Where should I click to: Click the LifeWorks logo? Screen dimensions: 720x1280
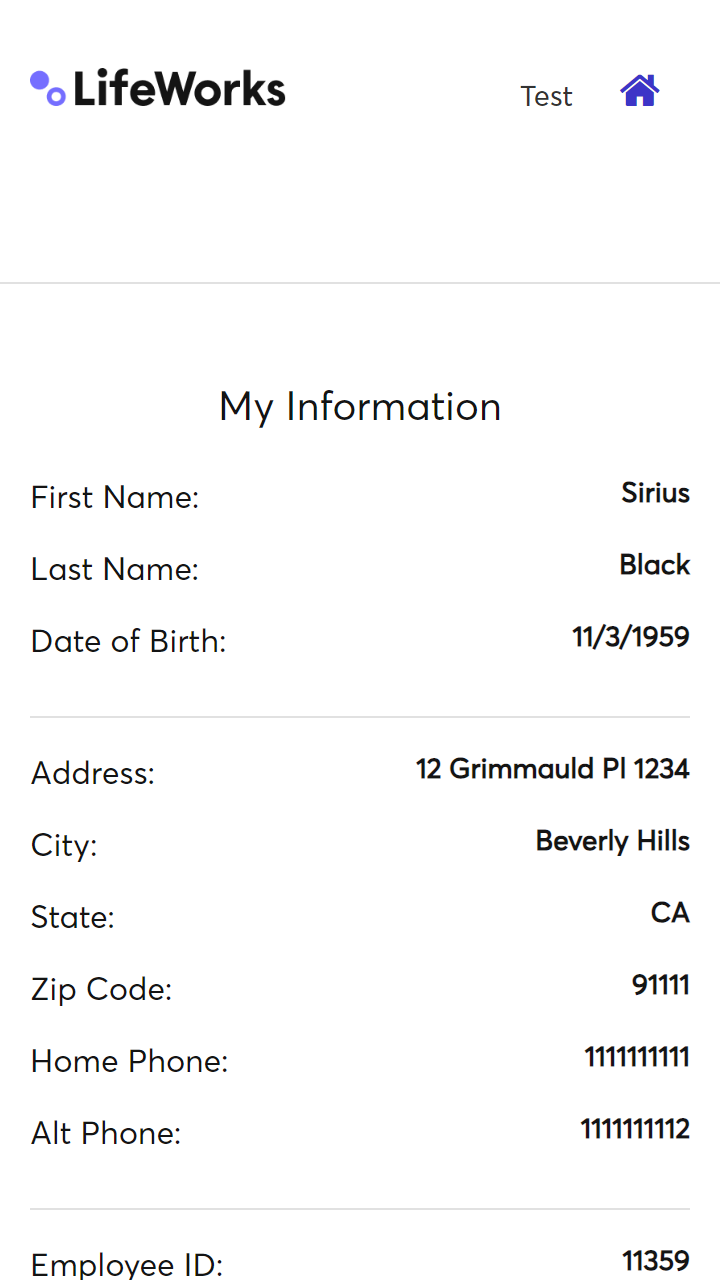[158, 89]
